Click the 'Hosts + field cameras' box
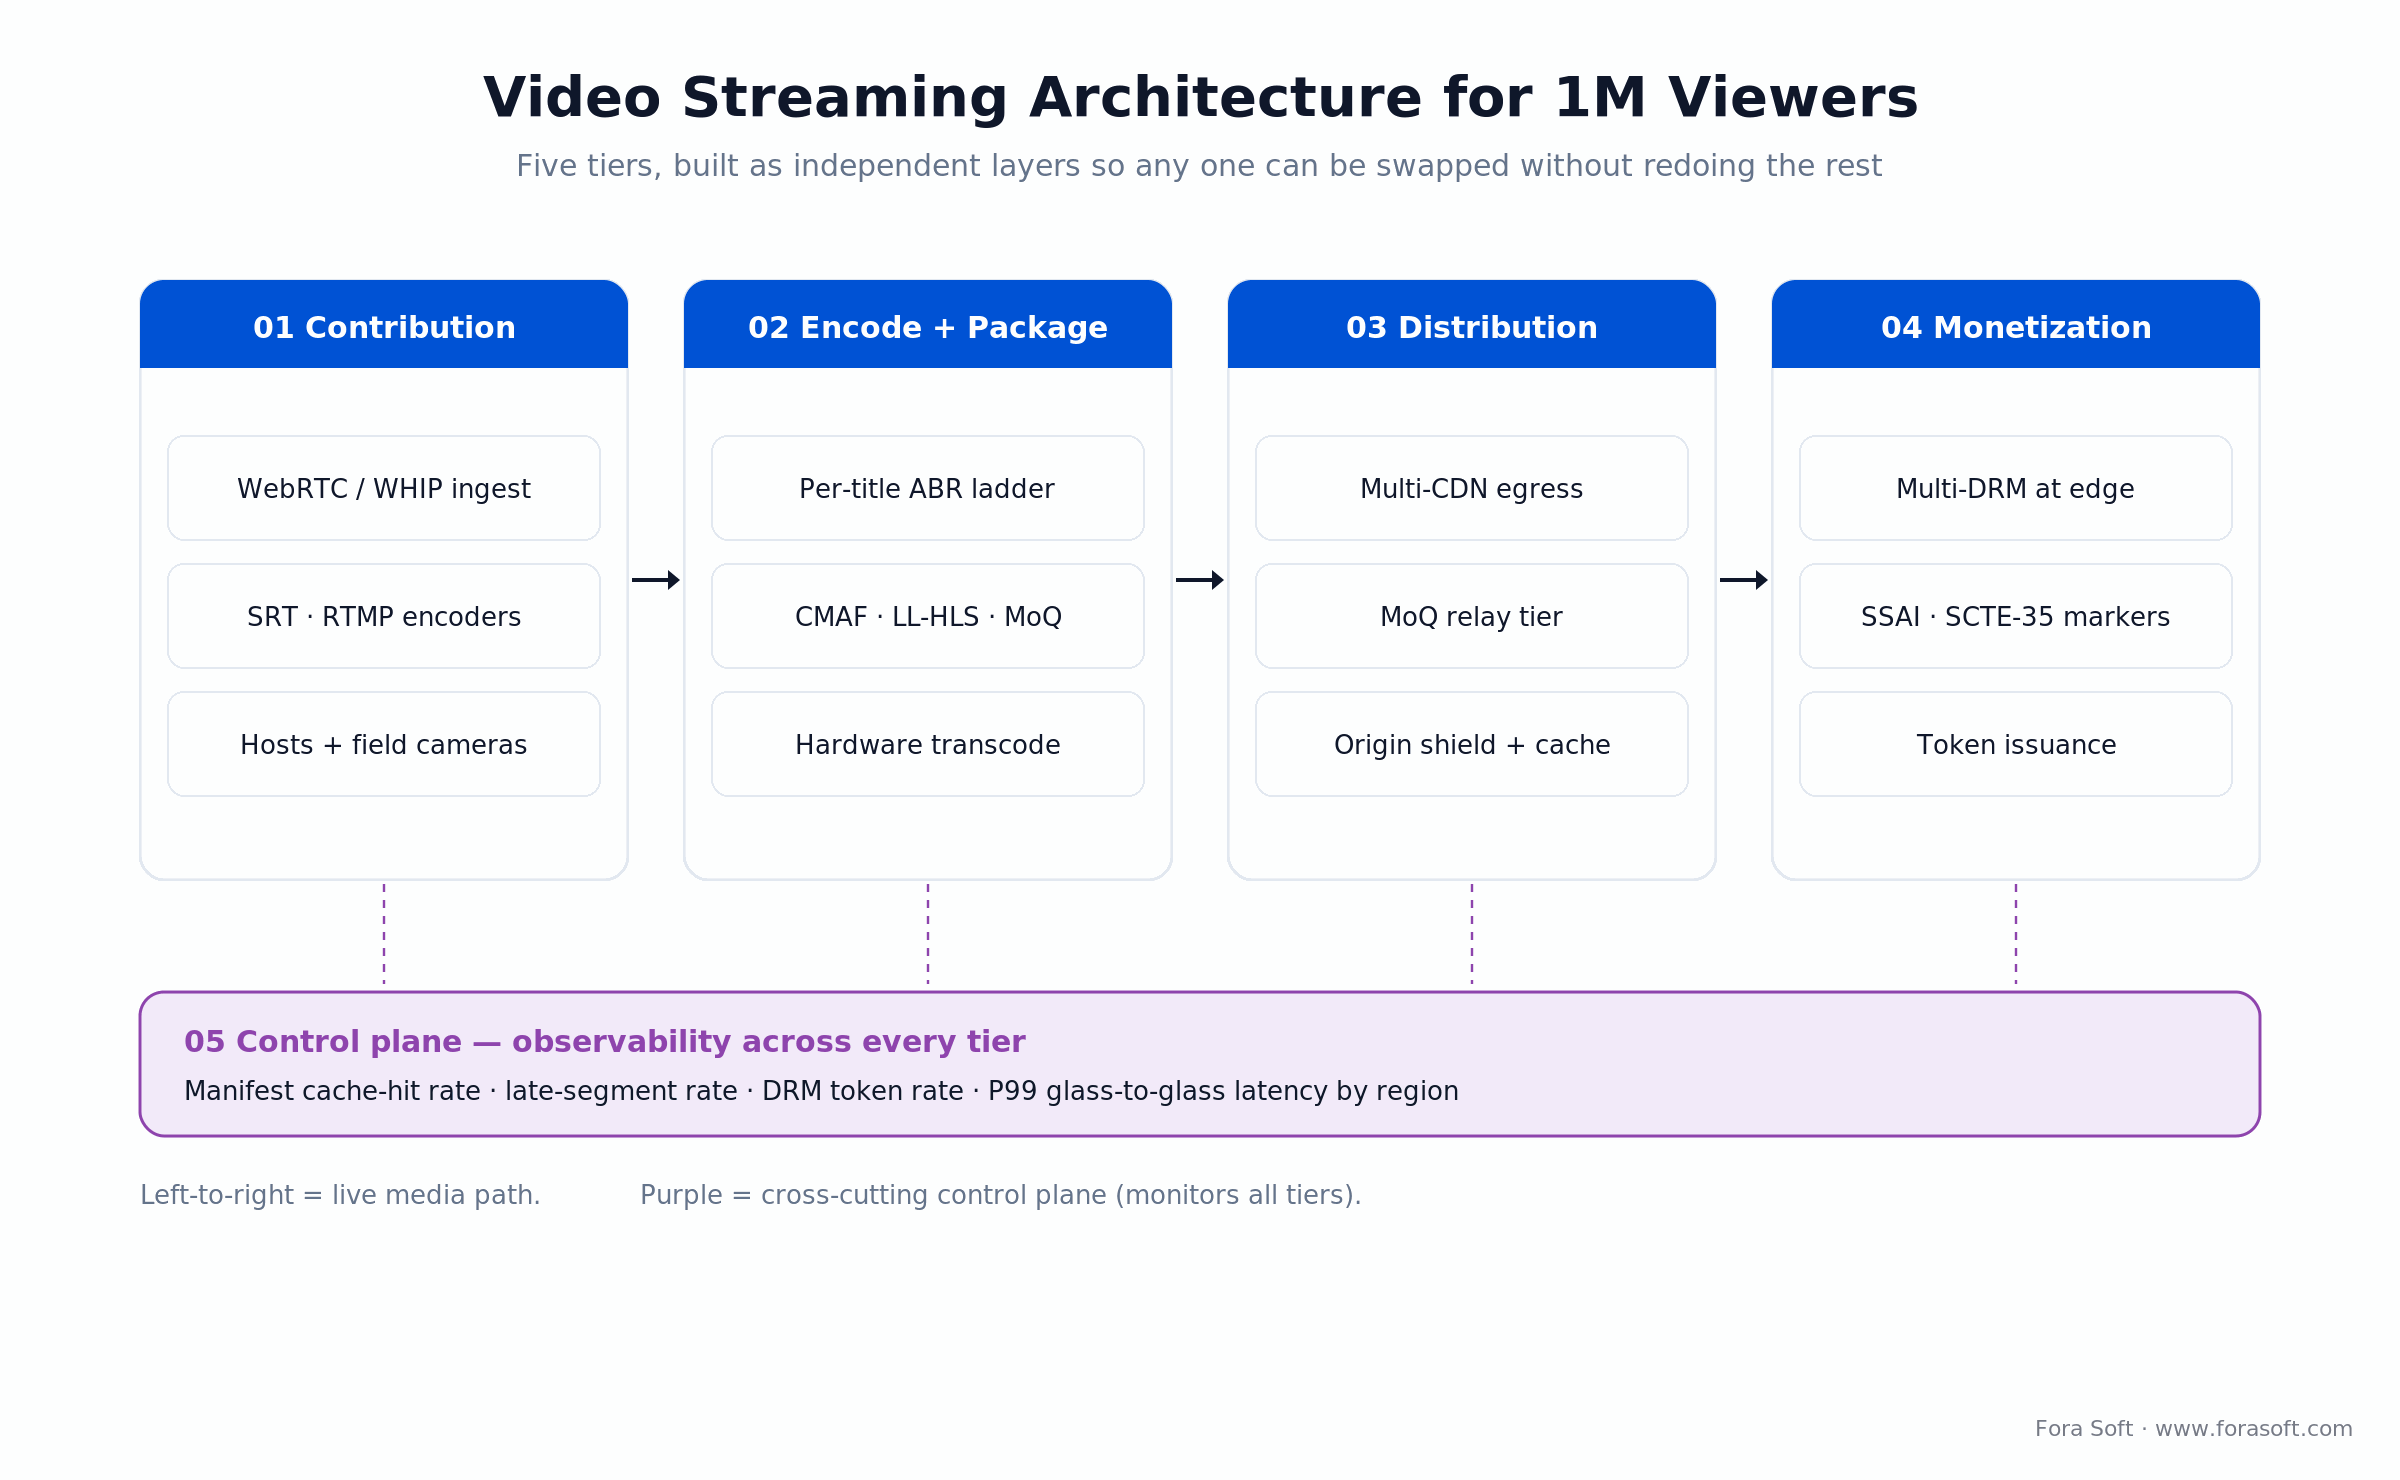The height and width of the screenshot is (1480, 2400). 384,744
